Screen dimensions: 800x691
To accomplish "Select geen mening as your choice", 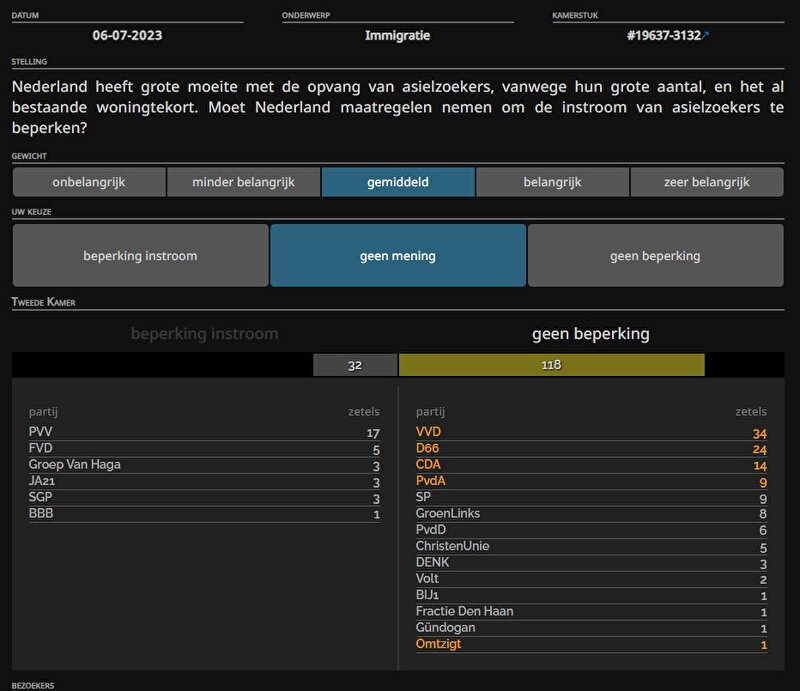I will point(398,256).
